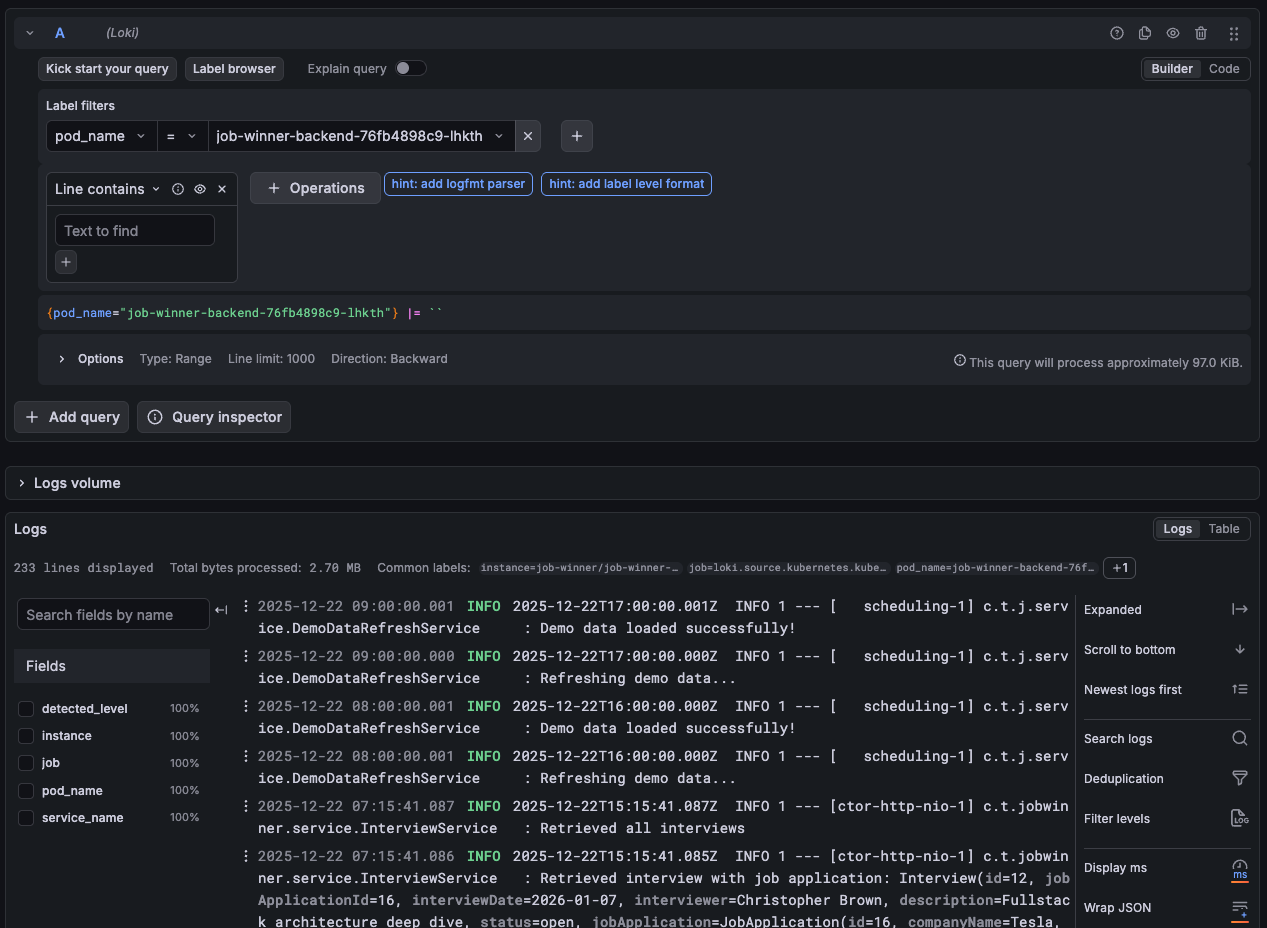Switch to the Code tab
Screen dimensions: 1267x928
[1224, 68]
